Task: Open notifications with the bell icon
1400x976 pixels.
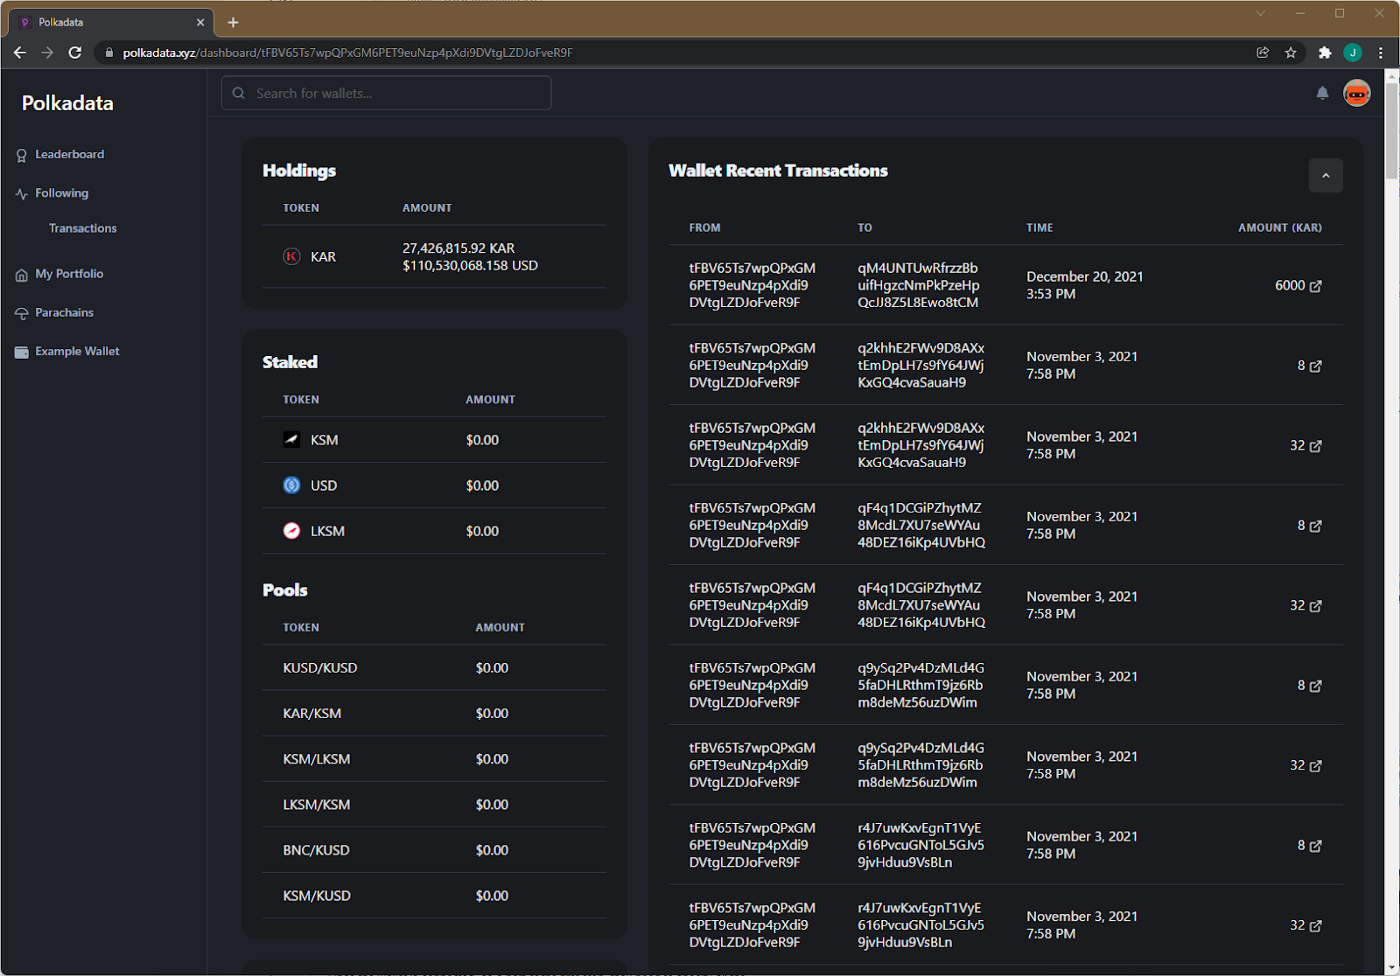Action: coord(1322,93)
